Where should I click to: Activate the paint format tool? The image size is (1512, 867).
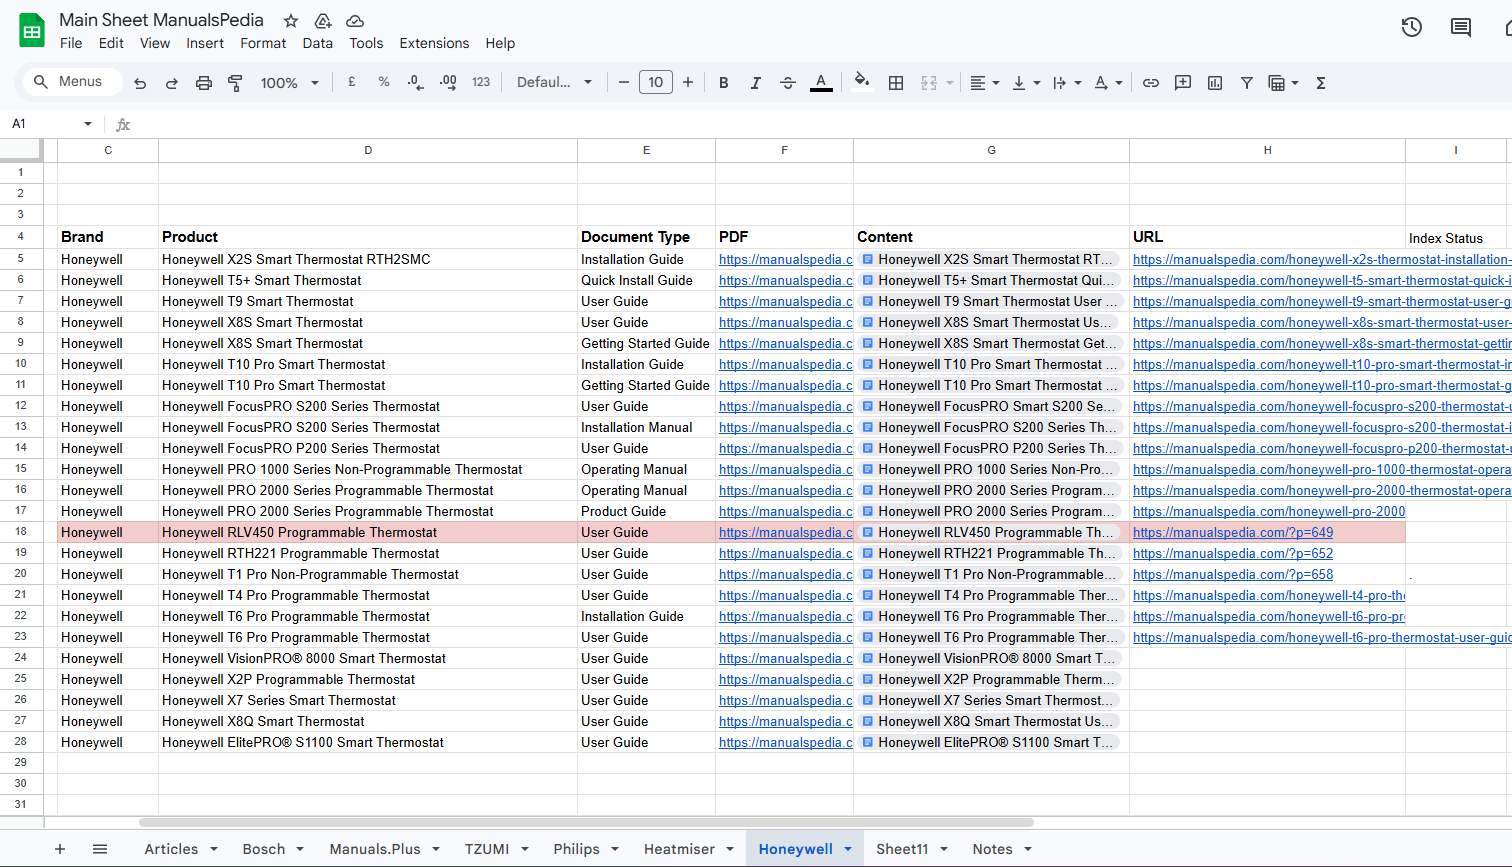point(236,83)
